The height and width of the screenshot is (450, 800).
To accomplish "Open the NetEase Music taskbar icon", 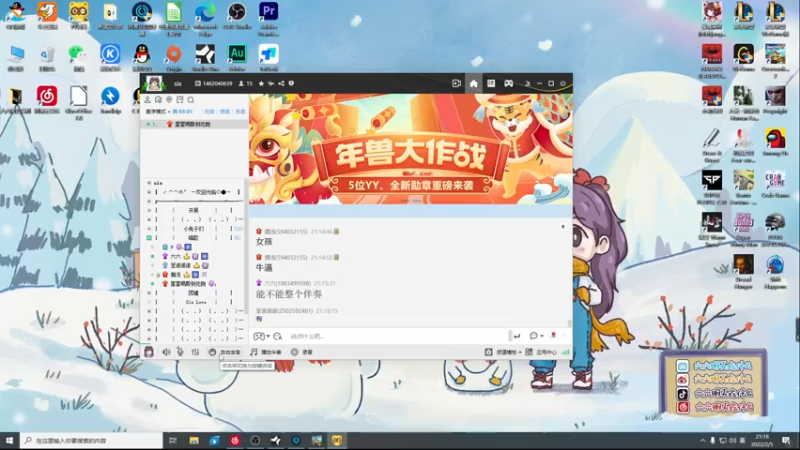I will [x=235, y=440].
